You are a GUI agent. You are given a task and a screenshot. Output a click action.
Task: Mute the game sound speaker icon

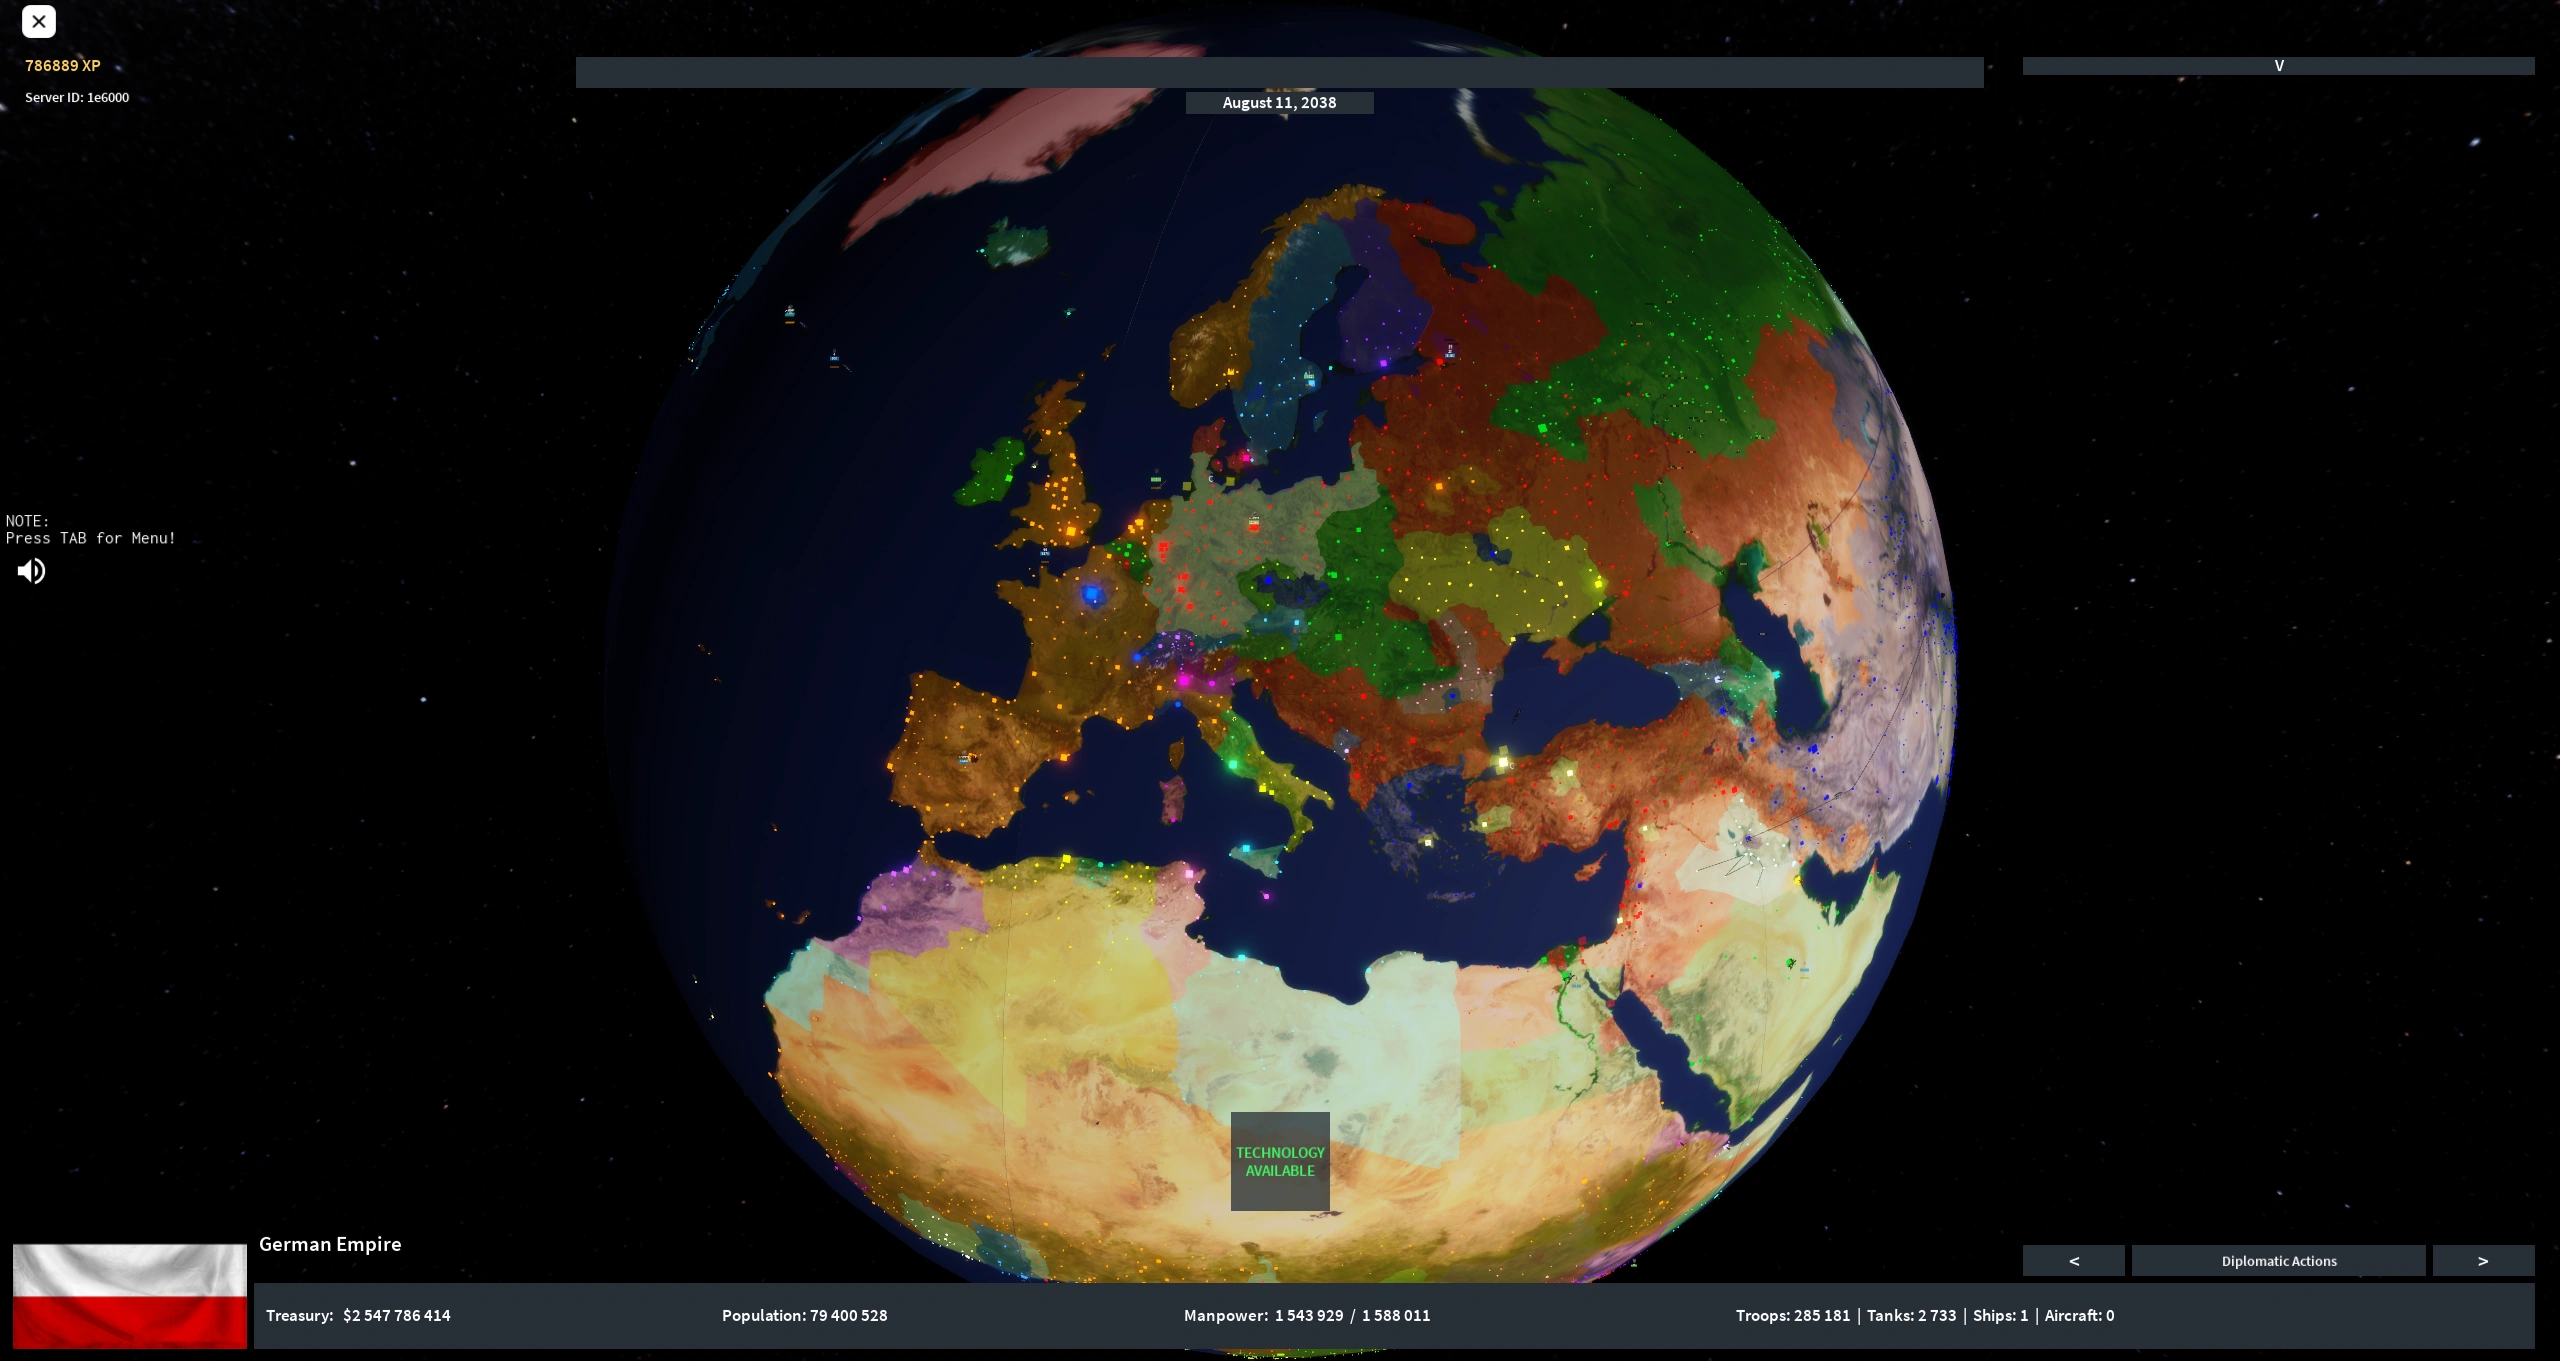(x=31, y=571)
